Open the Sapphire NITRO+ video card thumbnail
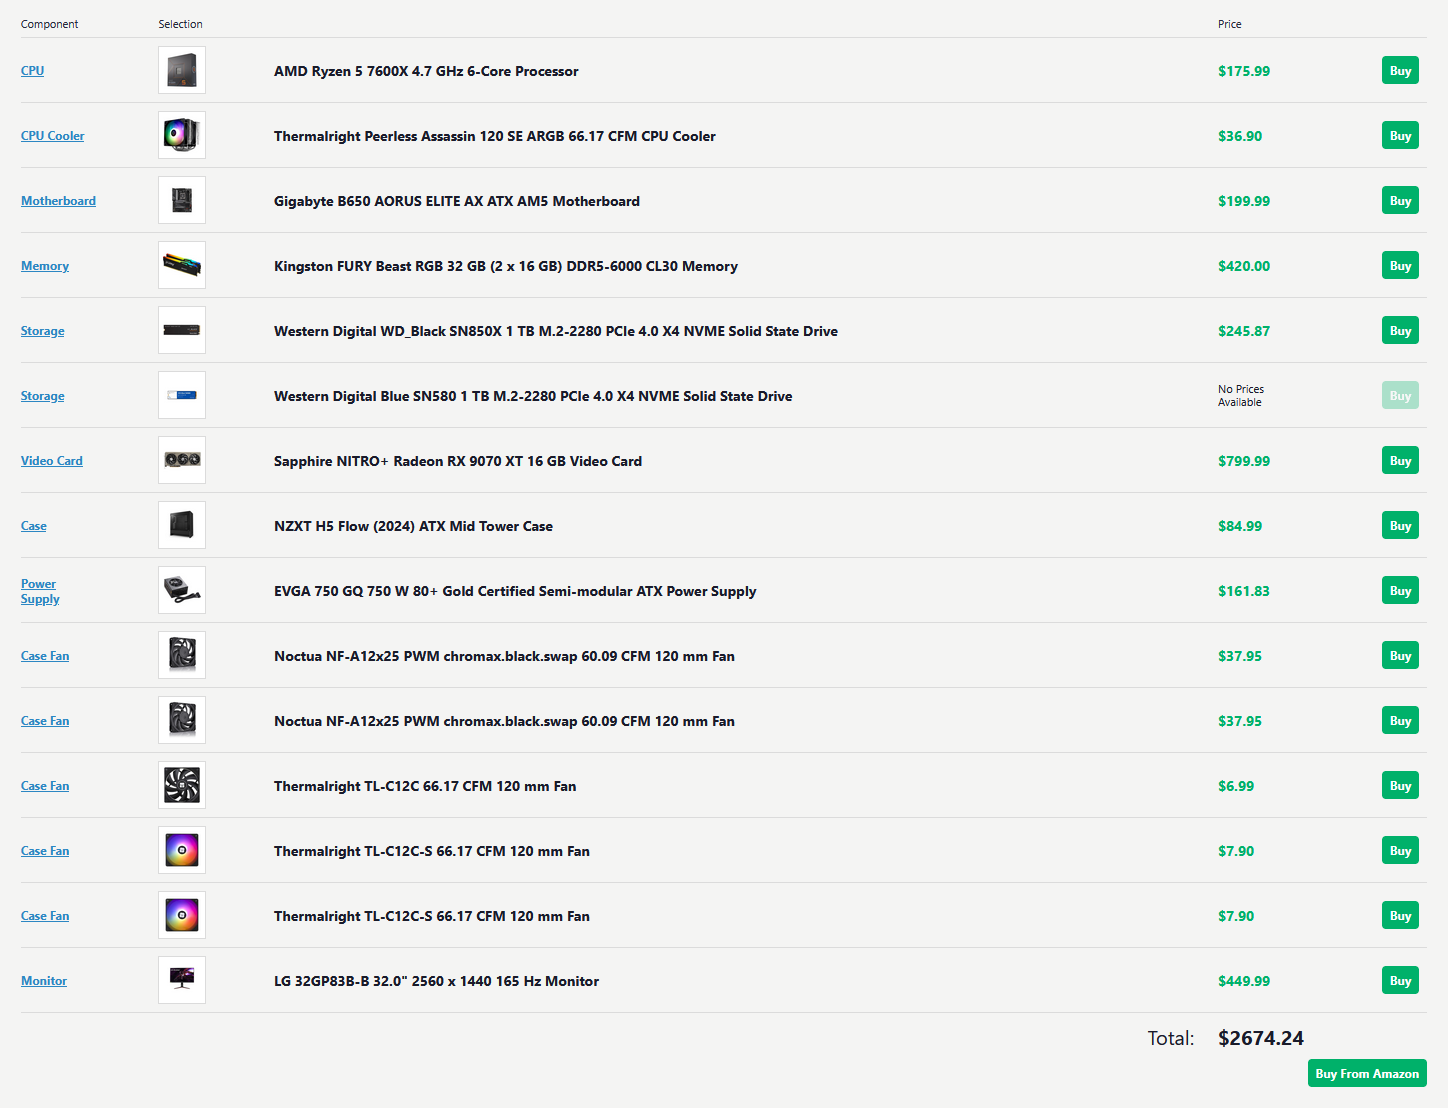Image resolution: width=1448 pixels, height=1108 pixels. click(182, 460)
